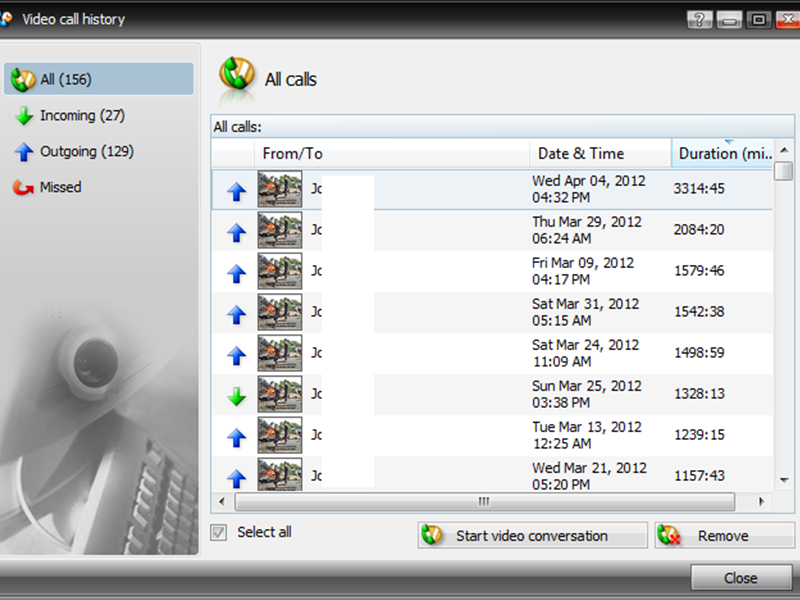800x600 pixels.
Task: Enable the Select all checkbox
Action: click(218, 533)
